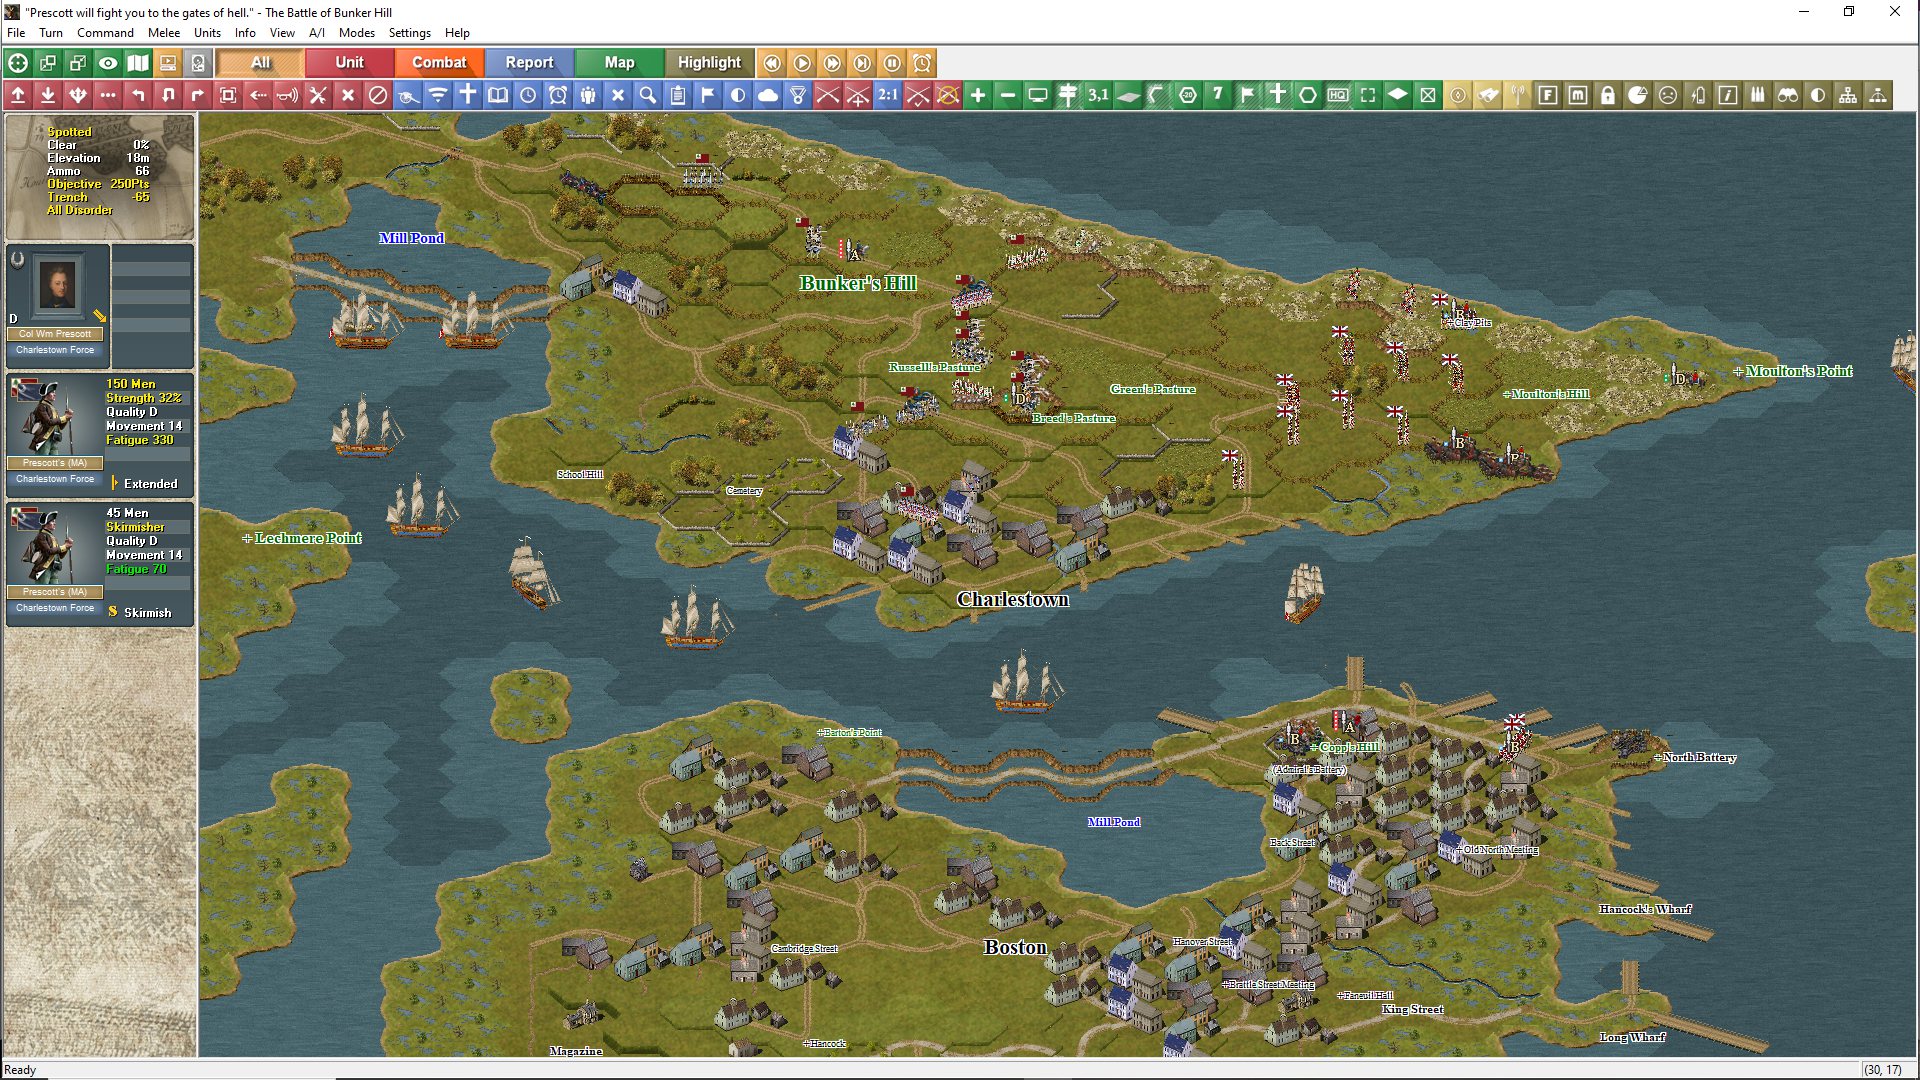This screenshot has height=1080, width=1920.
Task: Click the clipboard report icon
Action: coord(678,95)
